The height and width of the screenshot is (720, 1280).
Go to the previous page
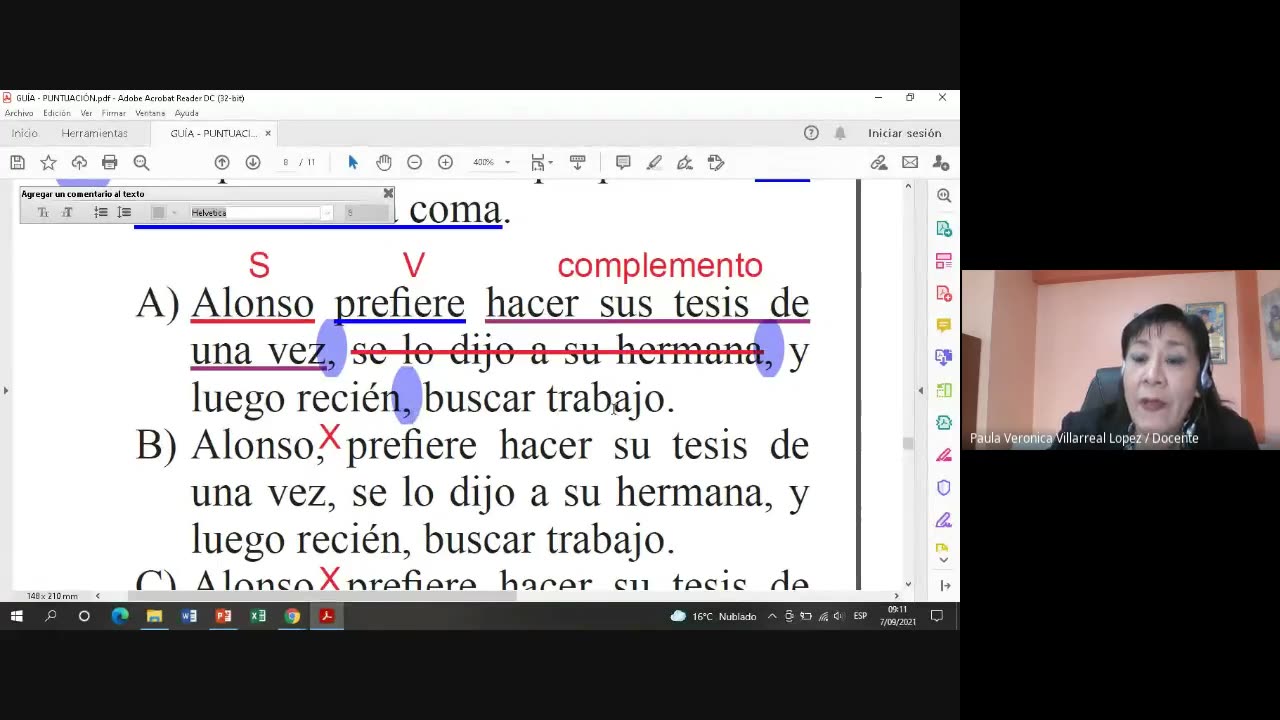coord(222,162)
